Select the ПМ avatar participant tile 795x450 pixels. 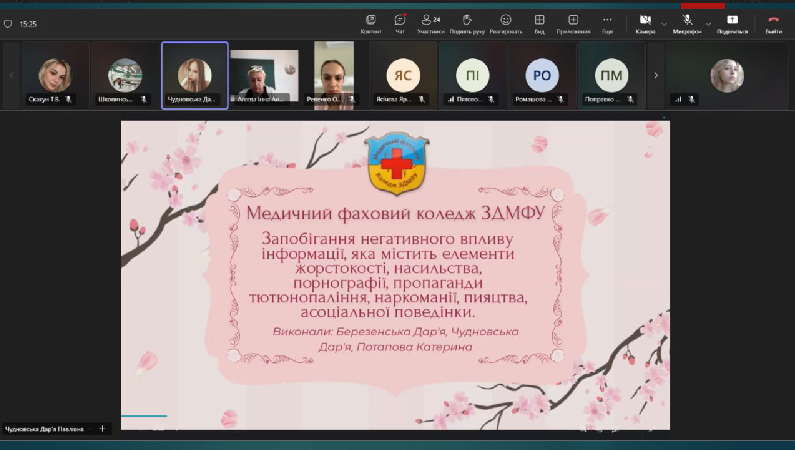coord(611,76)
